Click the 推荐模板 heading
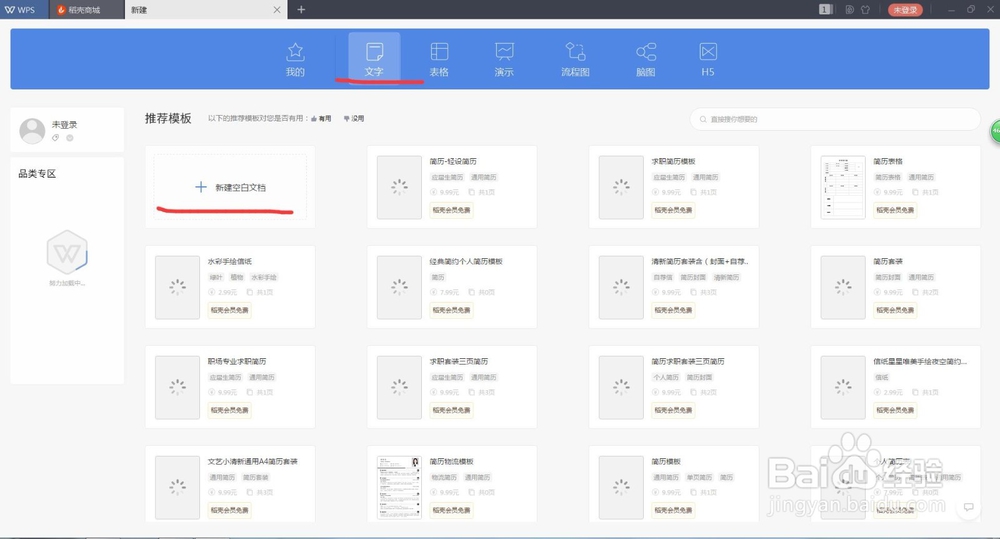Image resolution: width=1000 pixels, height=539 pixels. click(x=168, y=119)
